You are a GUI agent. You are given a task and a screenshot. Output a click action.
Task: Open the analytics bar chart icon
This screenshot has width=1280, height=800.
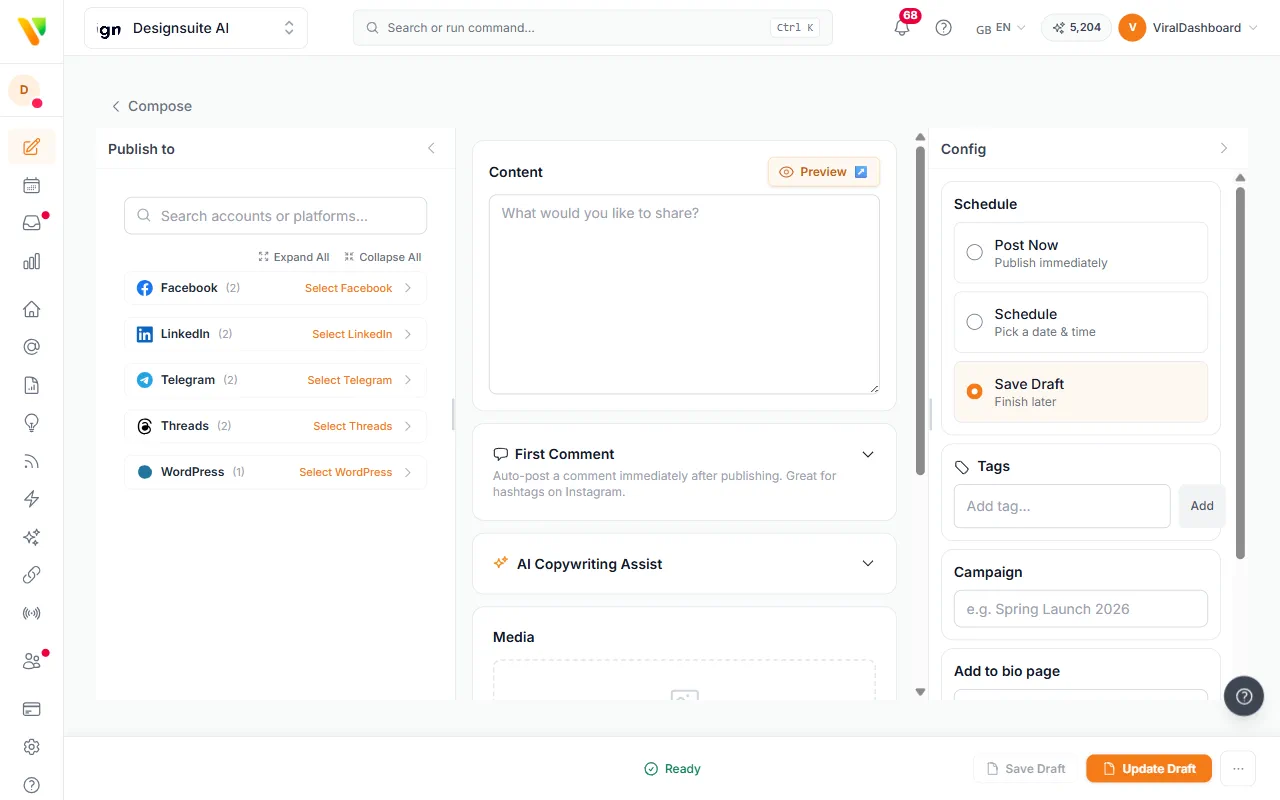(31, 261)
